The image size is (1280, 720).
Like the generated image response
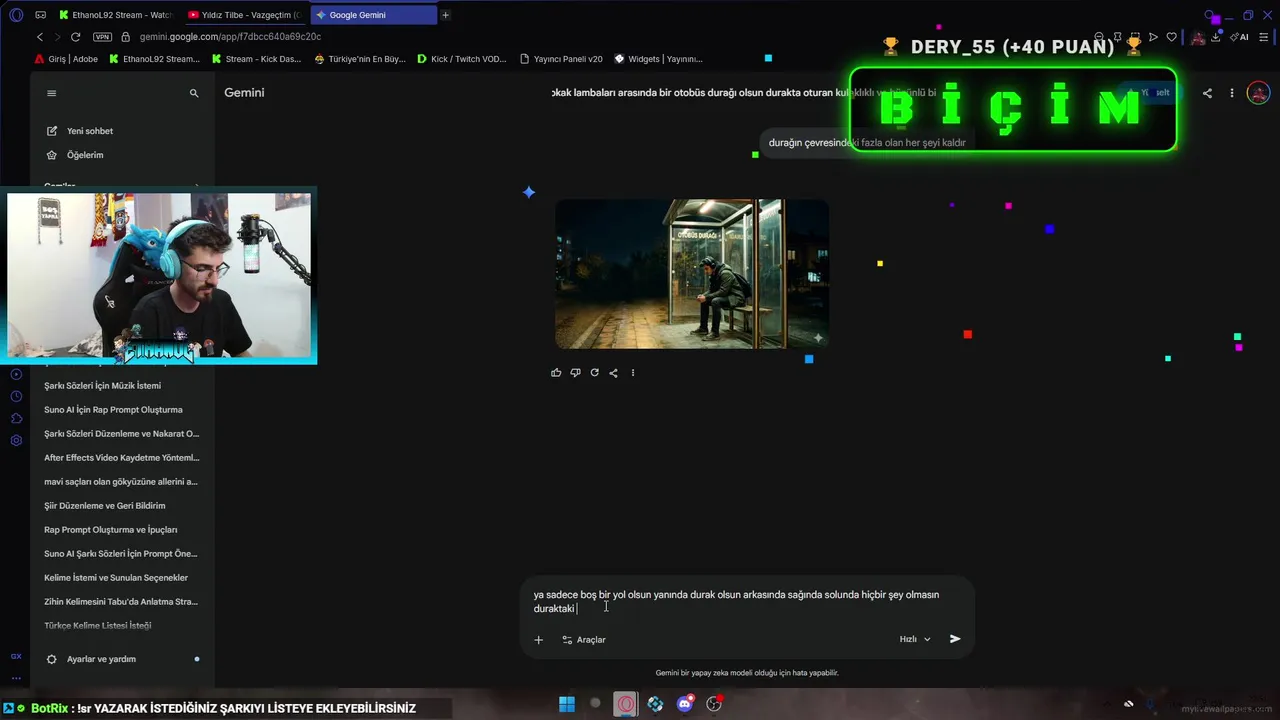(x=556, y=373)
